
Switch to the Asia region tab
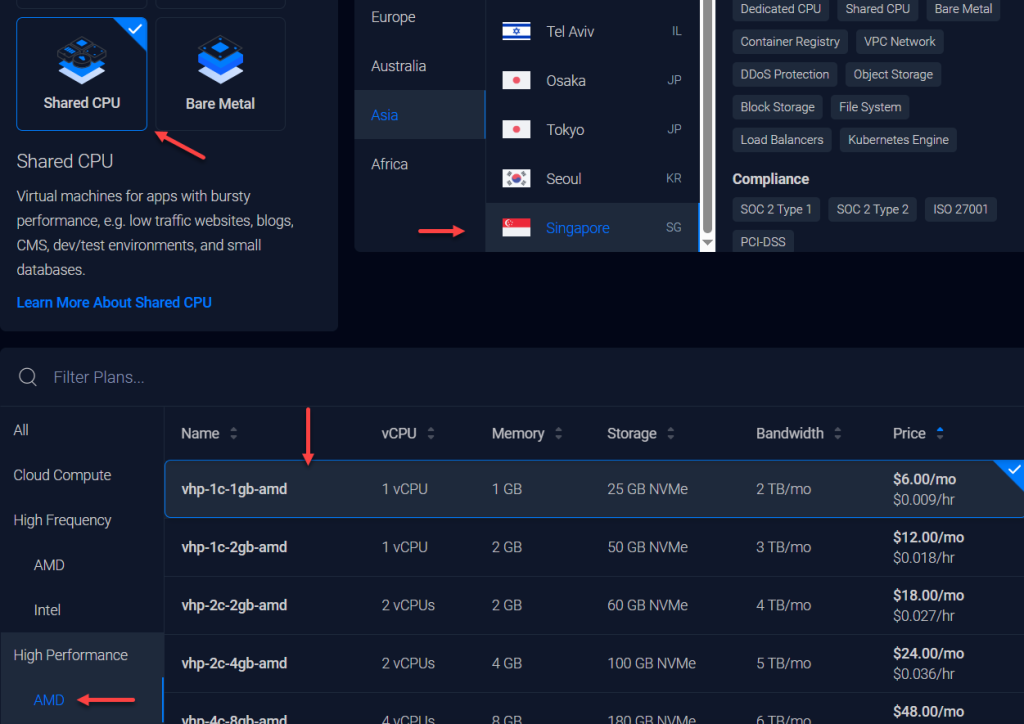point(384,114)
